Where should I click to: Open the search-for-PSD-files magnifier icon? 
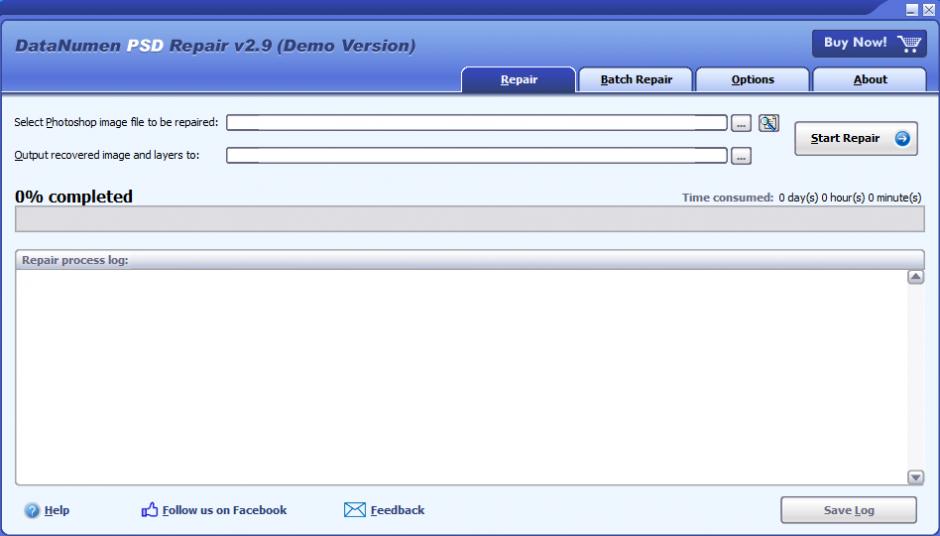769,123
